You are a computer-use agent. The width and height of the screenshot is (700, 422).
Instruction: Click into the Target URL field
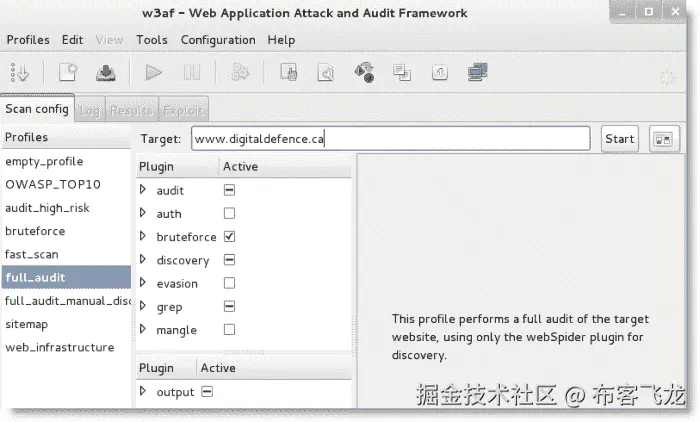391,139
